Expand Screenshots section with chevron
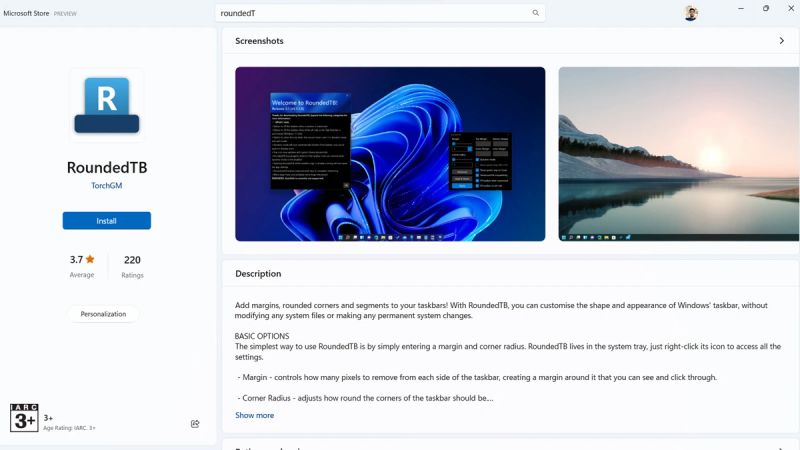The width and height of the screenshot is (800, 450). 782,40
